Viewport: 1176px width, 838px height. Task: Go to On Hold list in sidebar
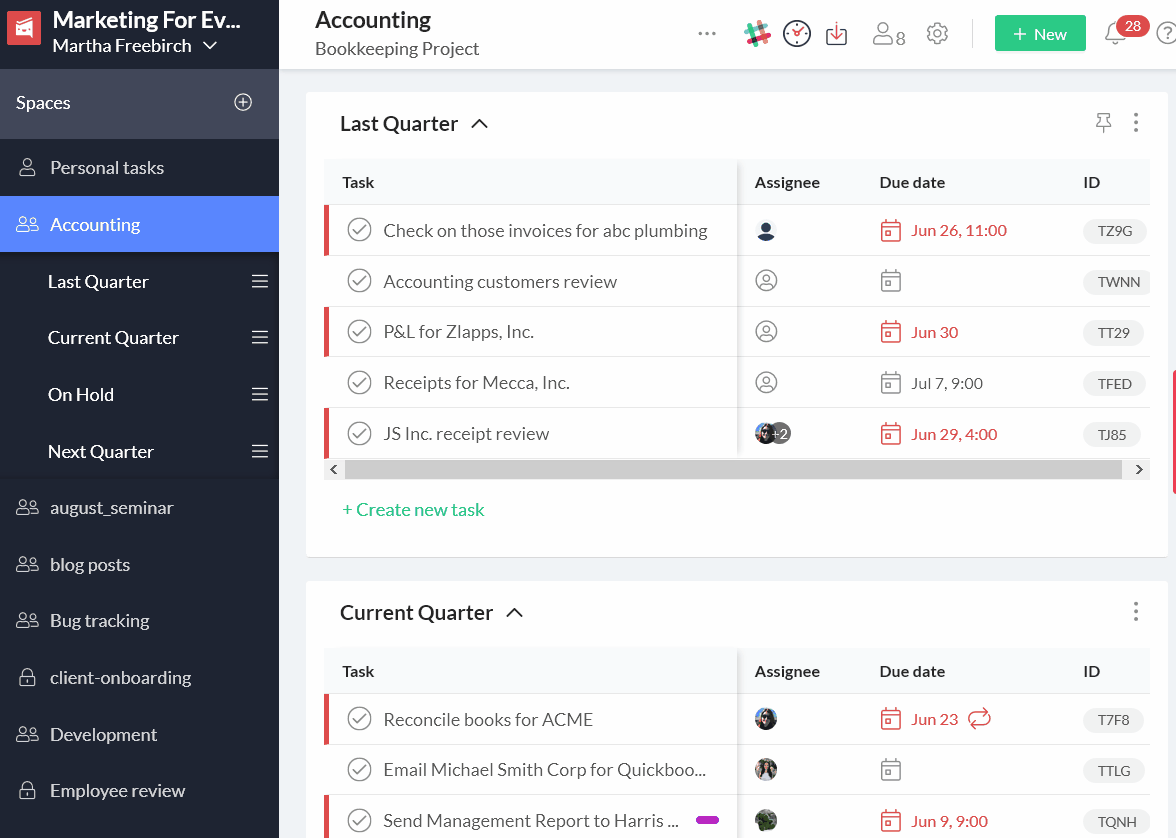tap(81, 395)
